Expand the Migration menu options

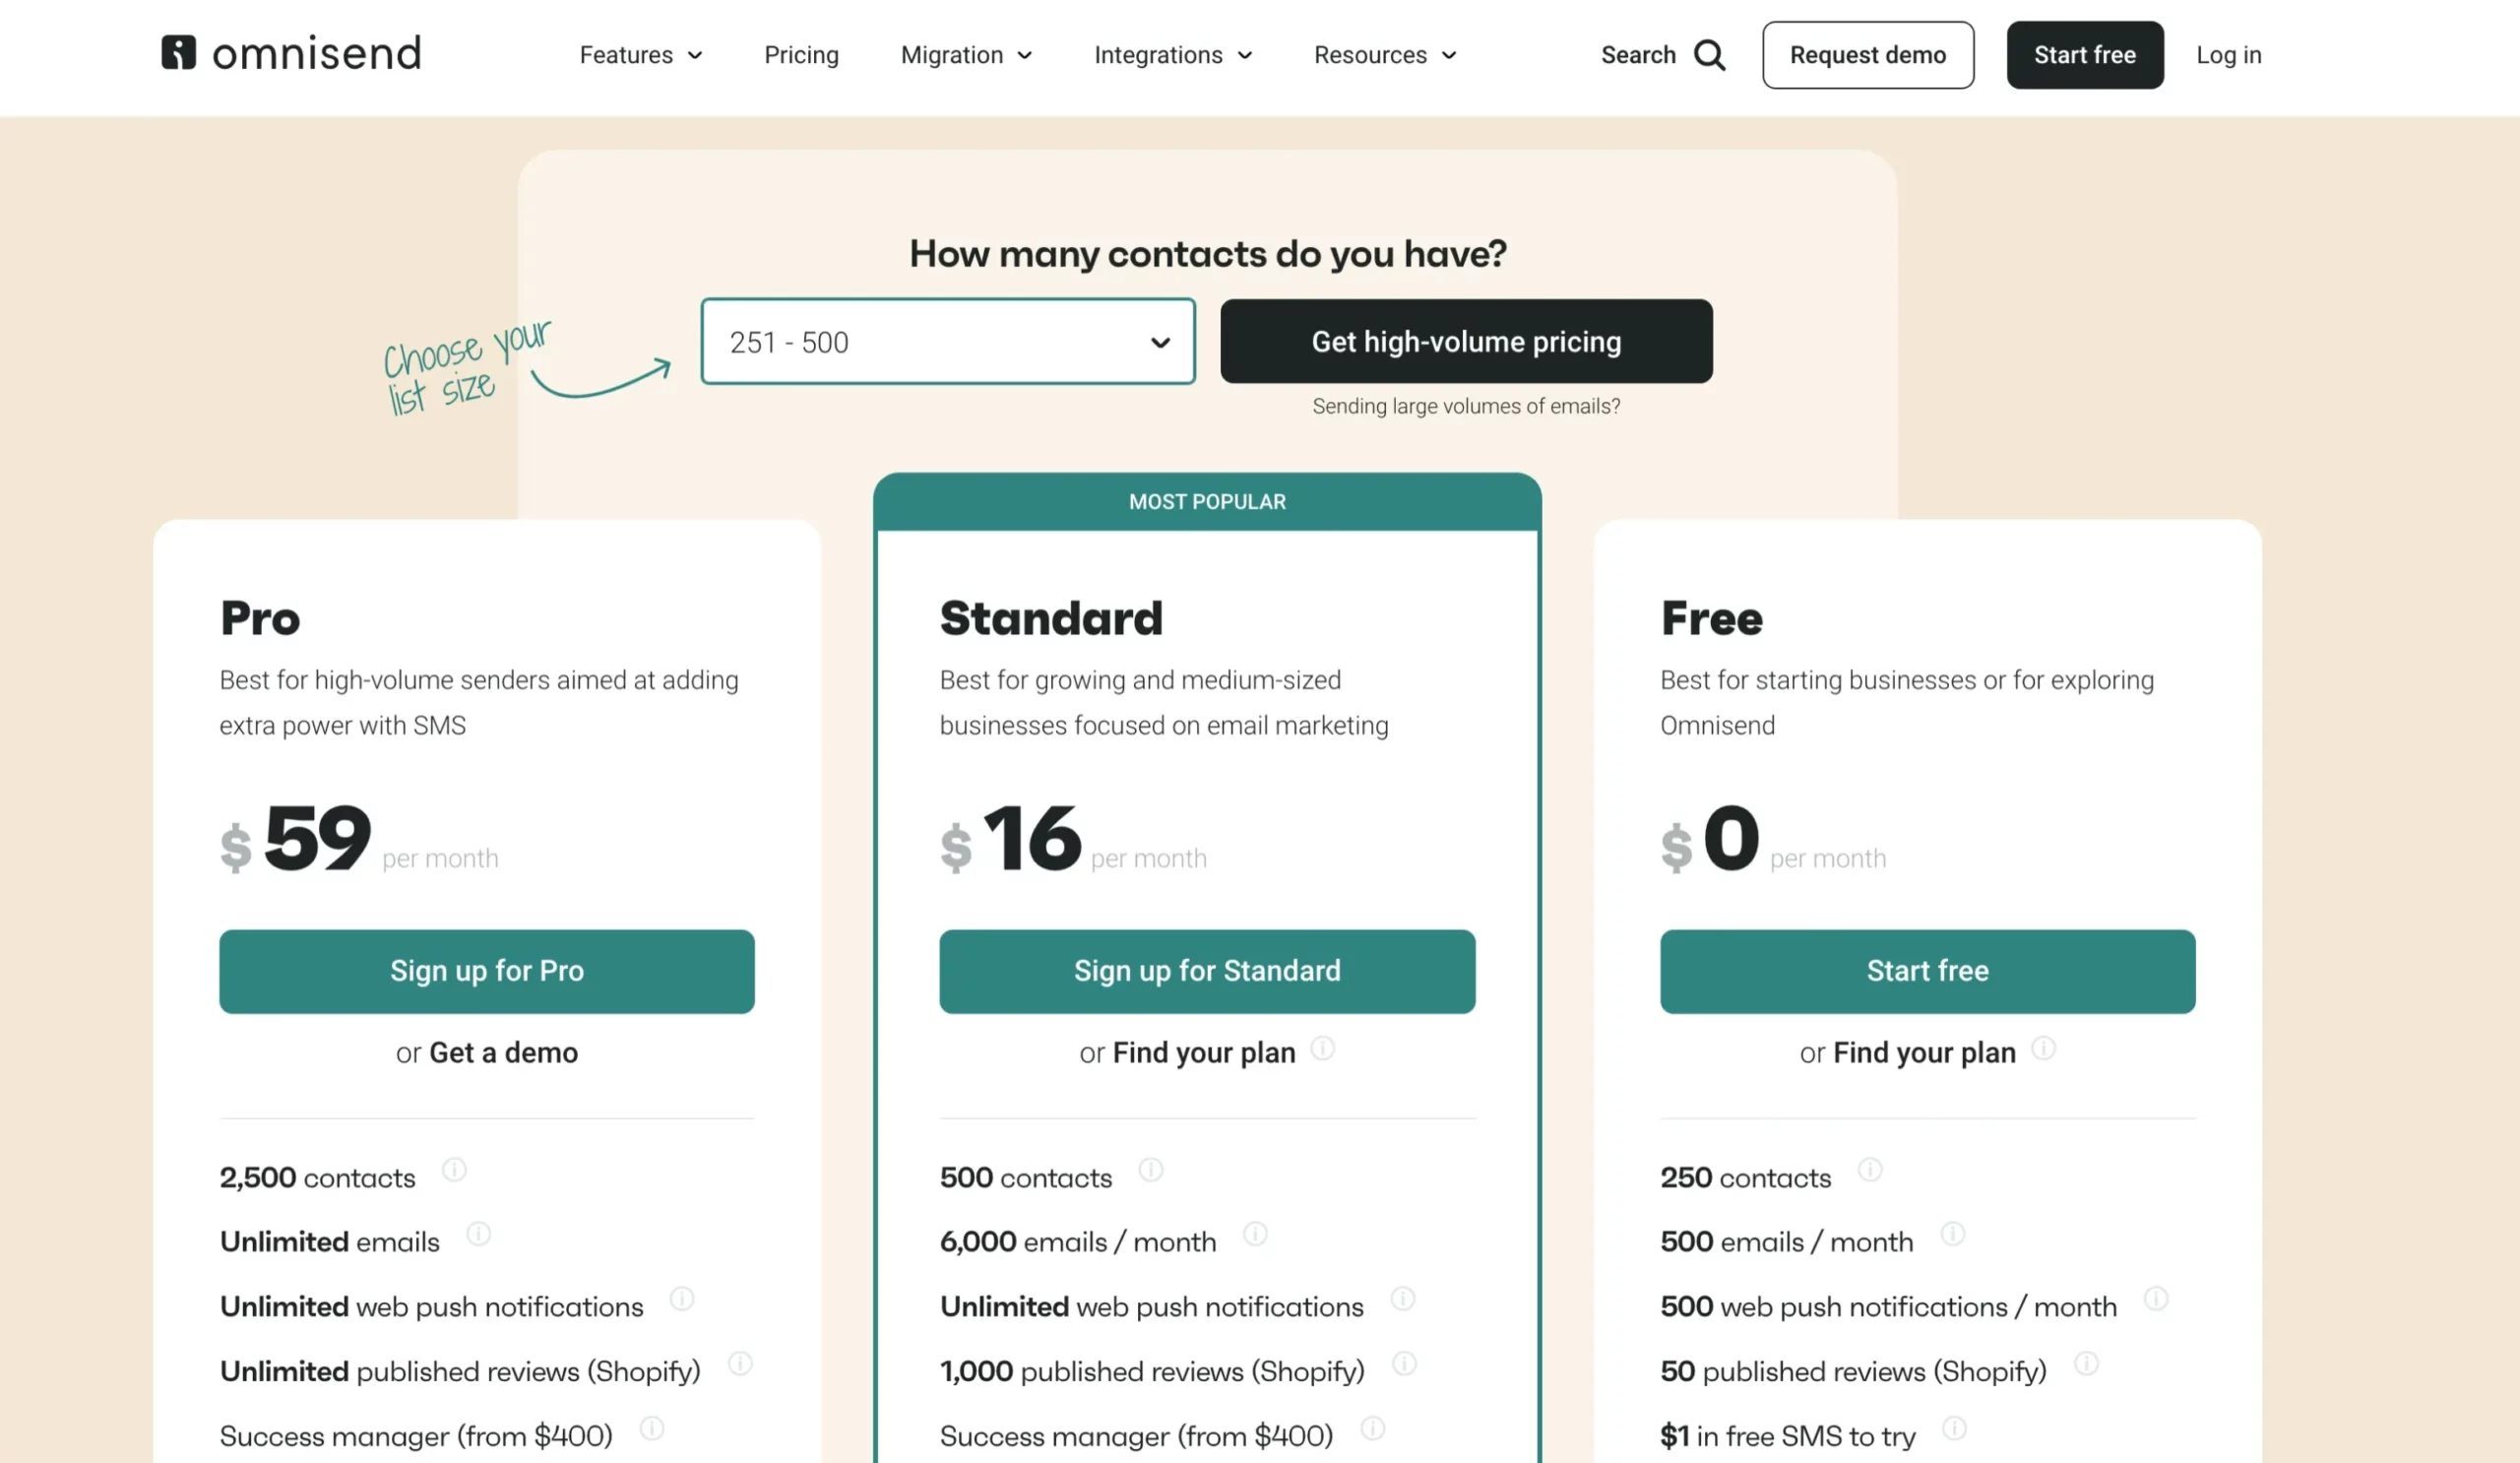(x=967, y=54)
